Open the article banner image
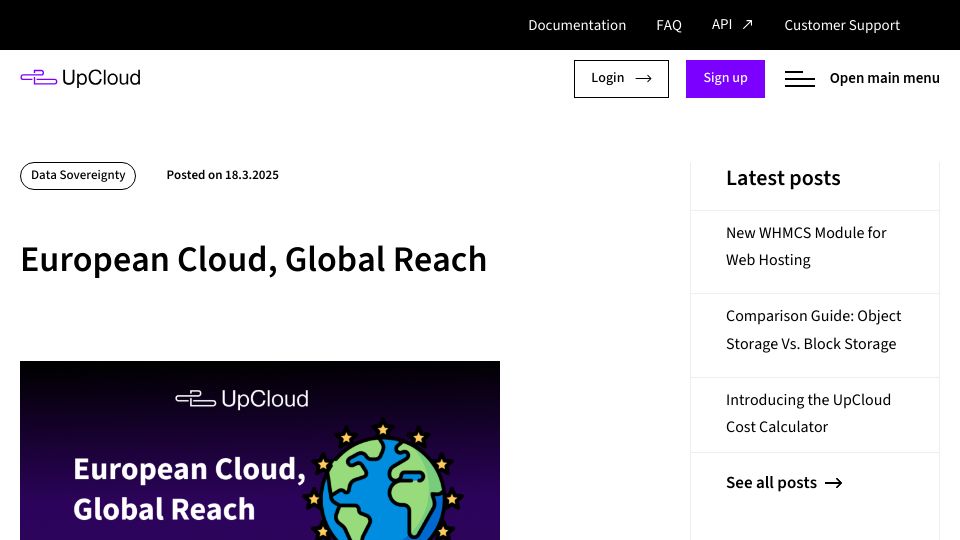The height and width of the screenshot is (540, 960). 260,451
